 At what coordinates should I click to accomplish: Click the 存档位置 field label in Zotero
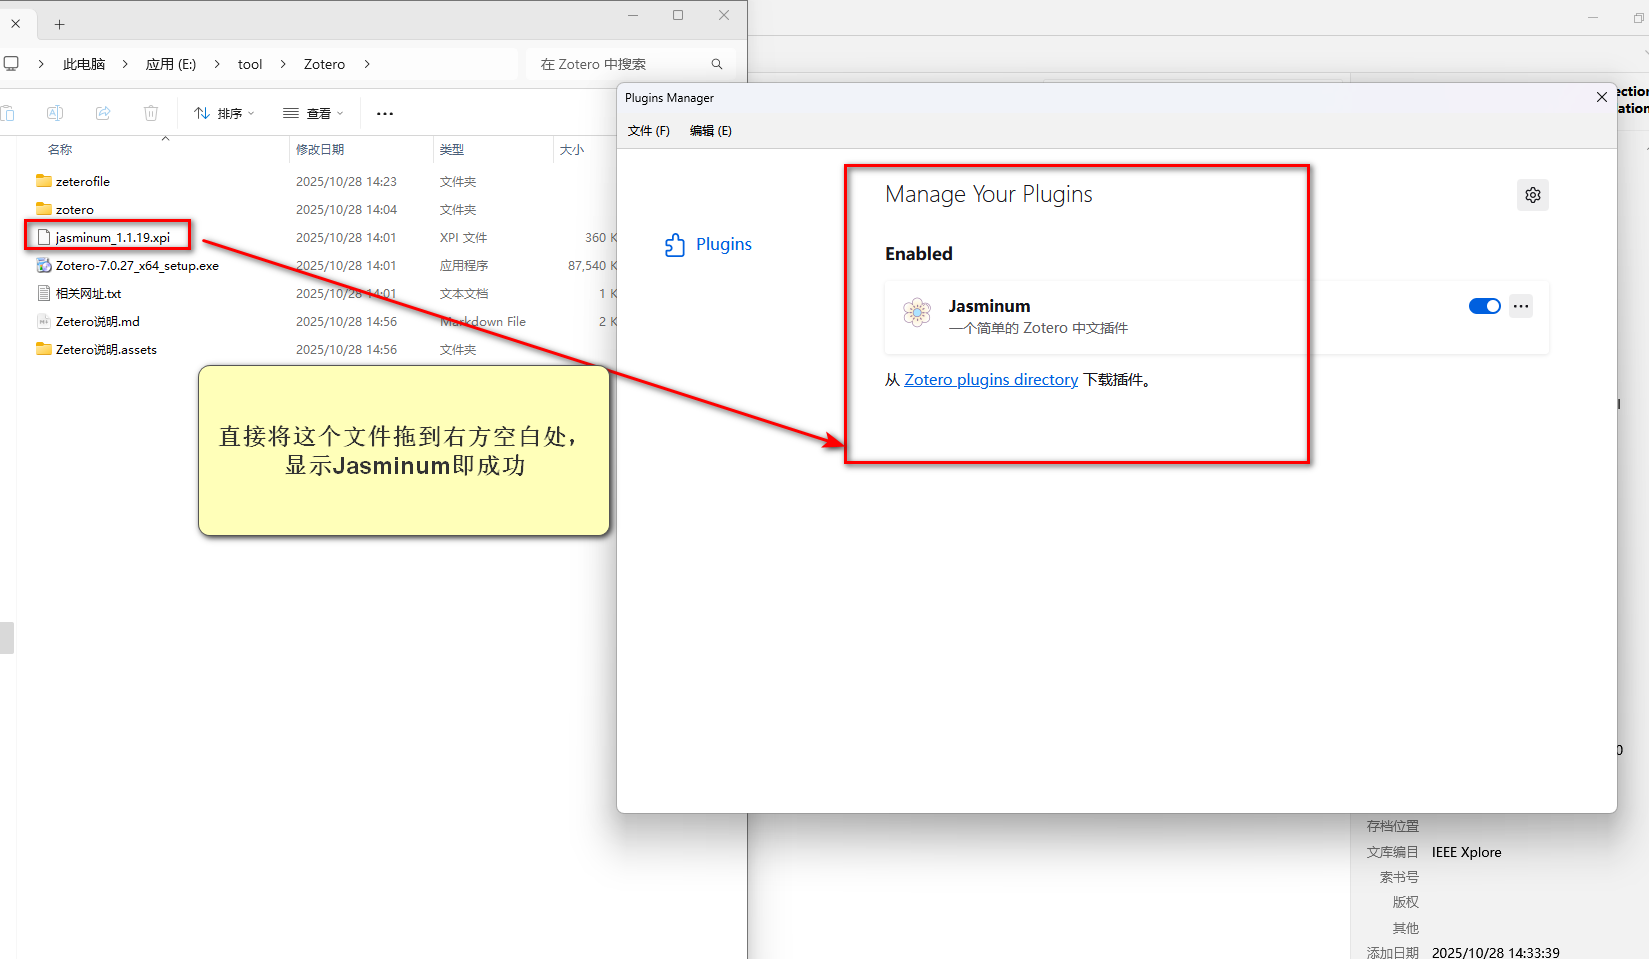(x=1393, y=826)
